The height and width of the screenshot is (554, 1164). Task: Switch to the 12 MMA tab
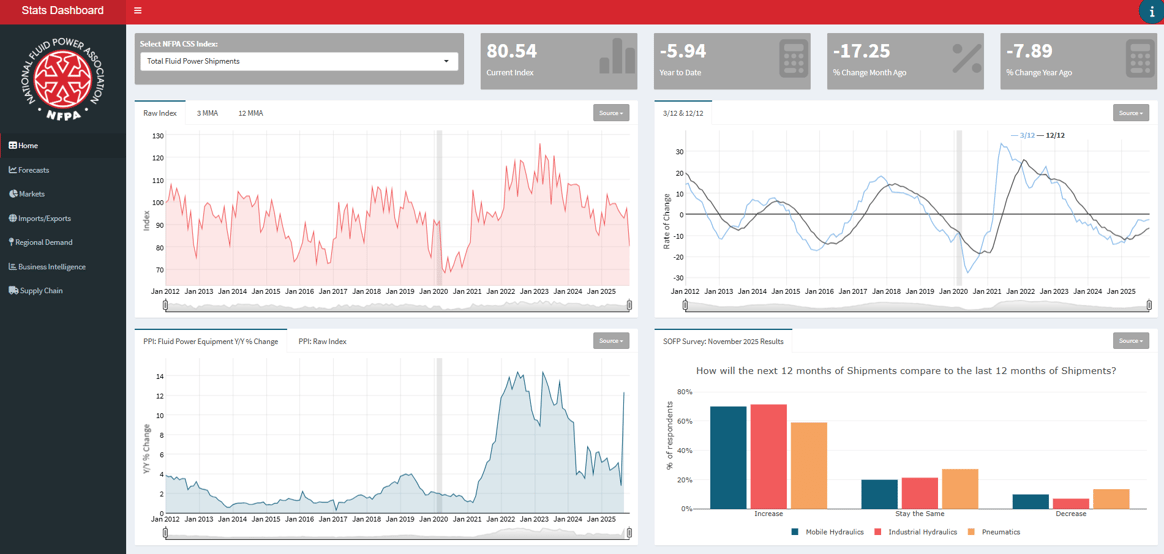250,113
